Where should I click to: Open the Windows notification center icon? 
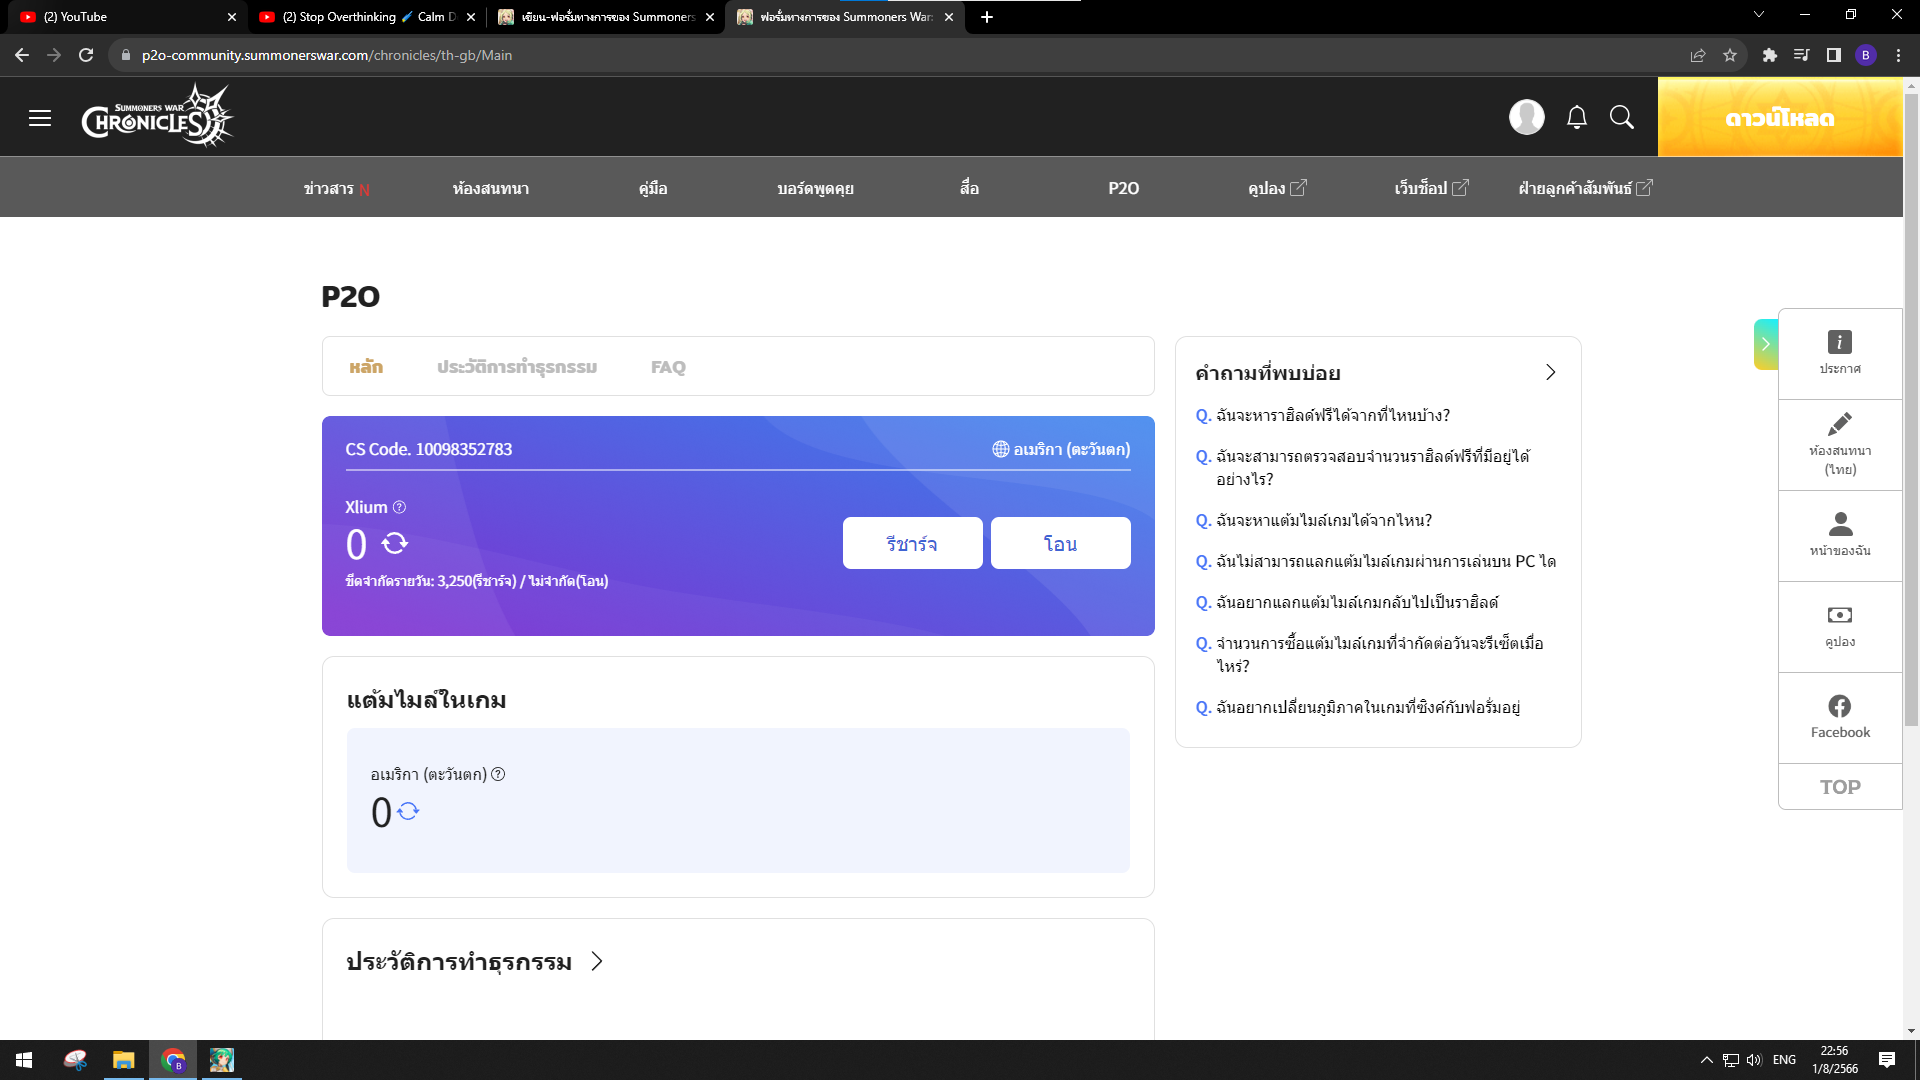[x=1887, y=1060]
